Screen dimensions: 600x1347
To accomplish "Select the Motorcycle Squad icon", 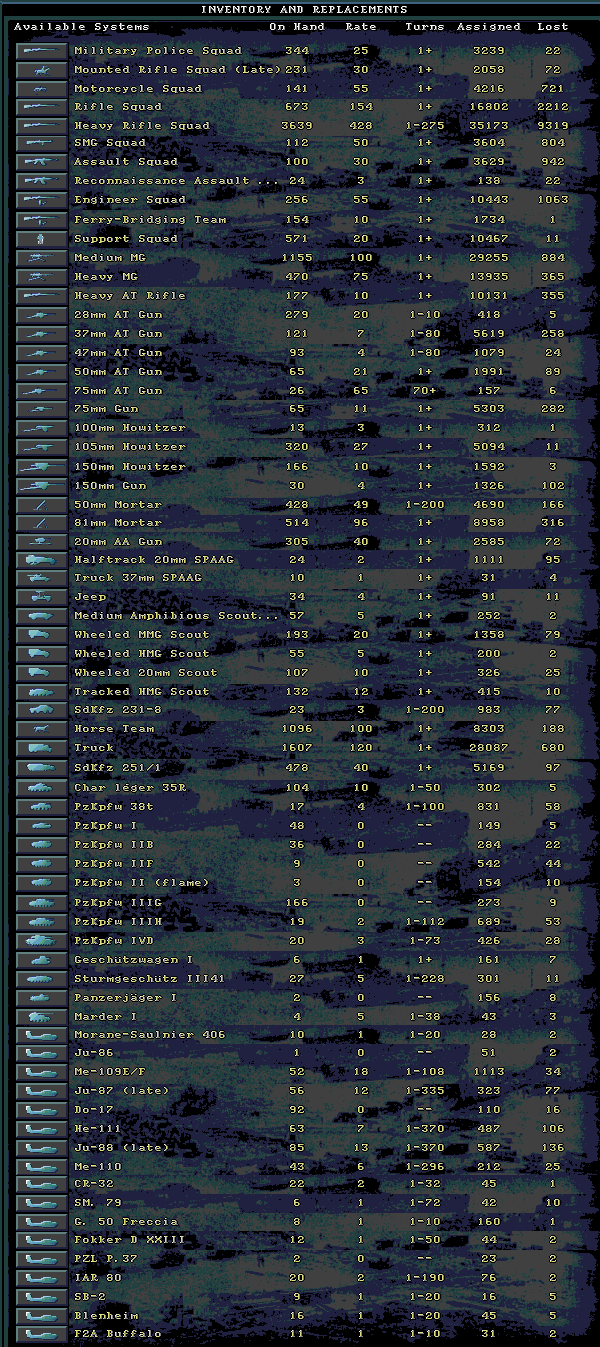I will (x=42, y=88).
